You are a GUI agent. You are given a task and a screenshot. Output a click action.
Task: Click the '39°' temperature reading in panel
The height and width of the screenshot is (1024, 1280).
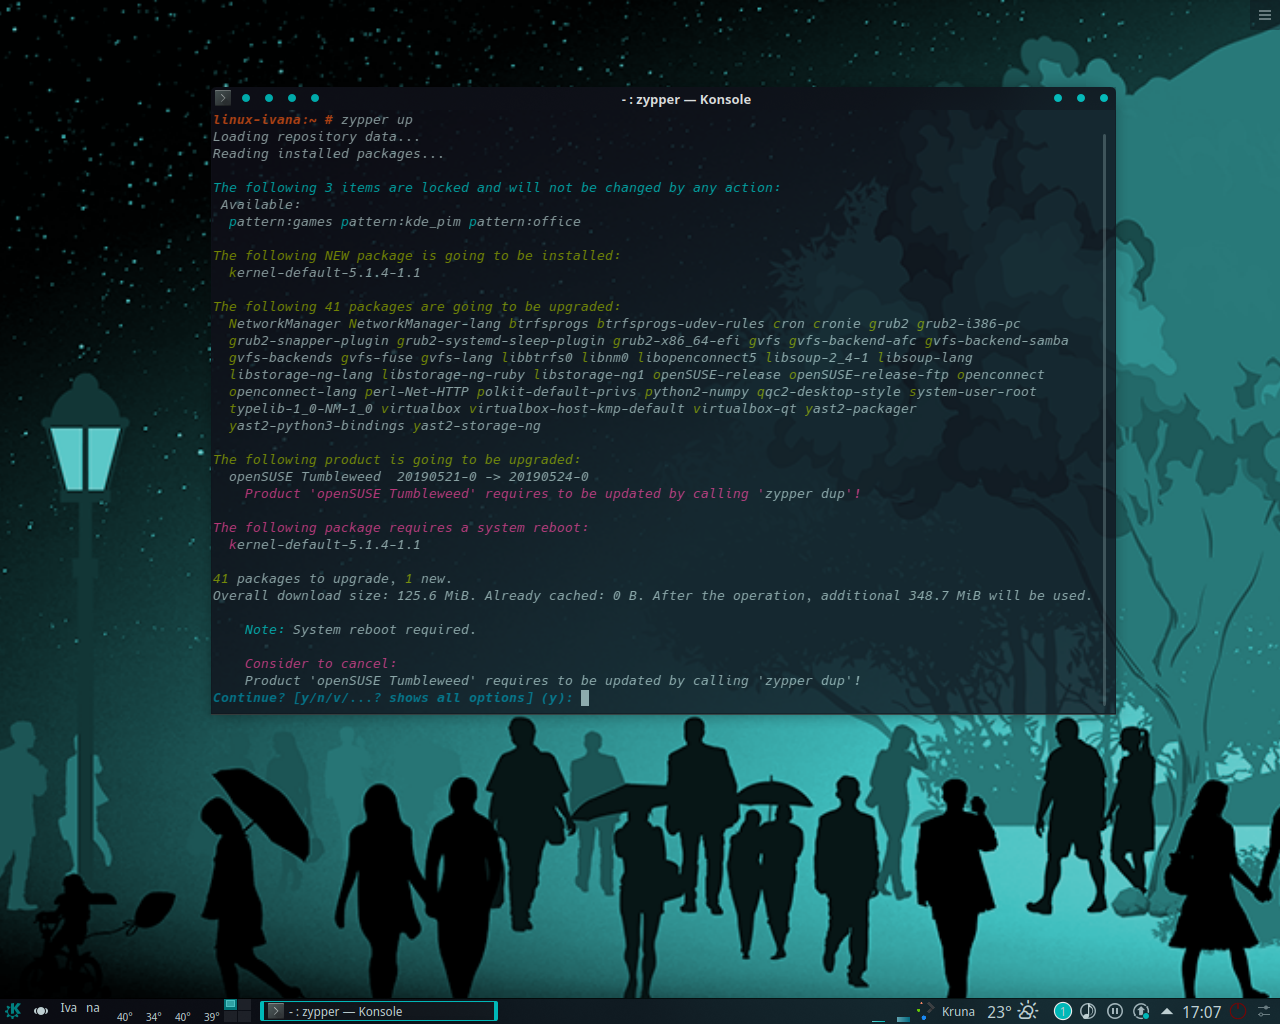tap(212, 1017)
